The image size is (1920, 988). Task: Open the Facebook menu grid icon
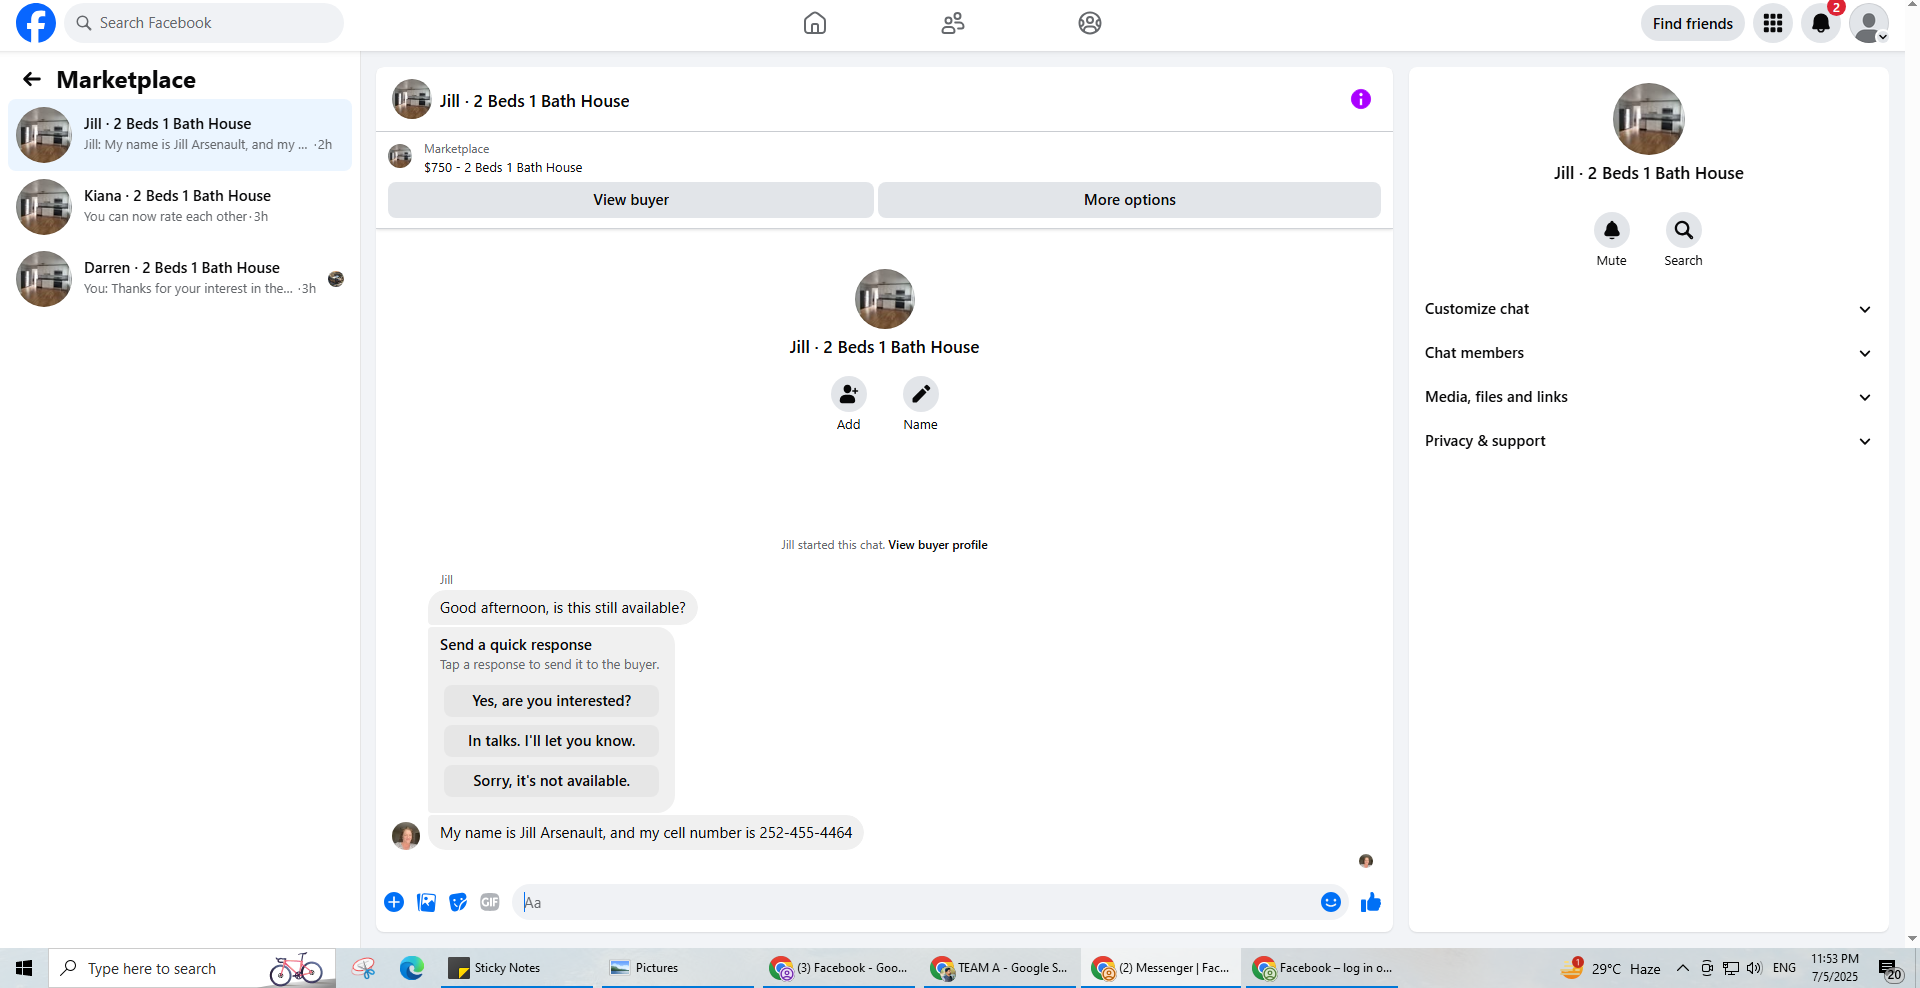point(1773,23)
